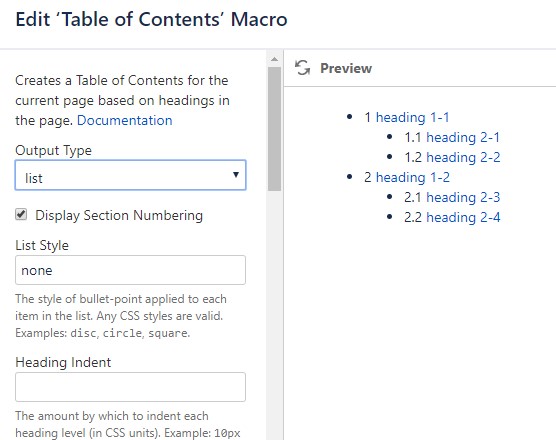Open the Documentation link
Screen dimensions: 556x440
[x=124, y=121]
